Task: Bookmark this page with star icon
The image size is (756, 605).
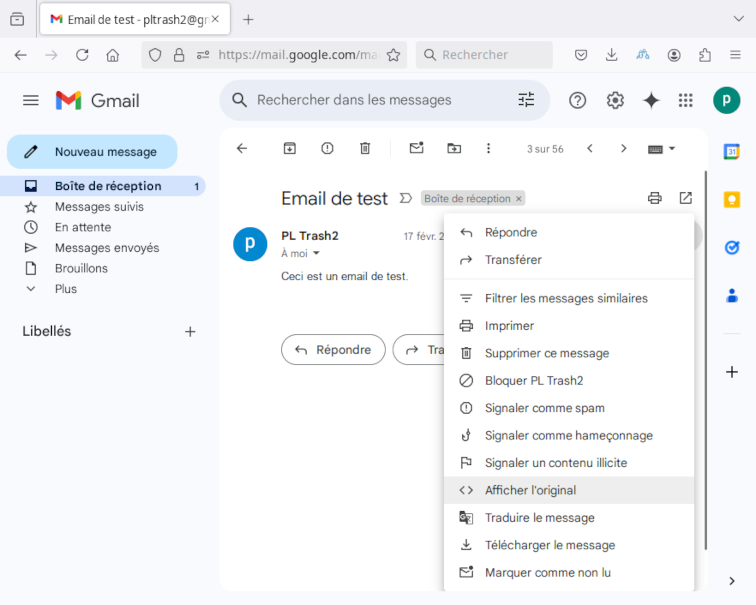Action: [x=393, y=55]
